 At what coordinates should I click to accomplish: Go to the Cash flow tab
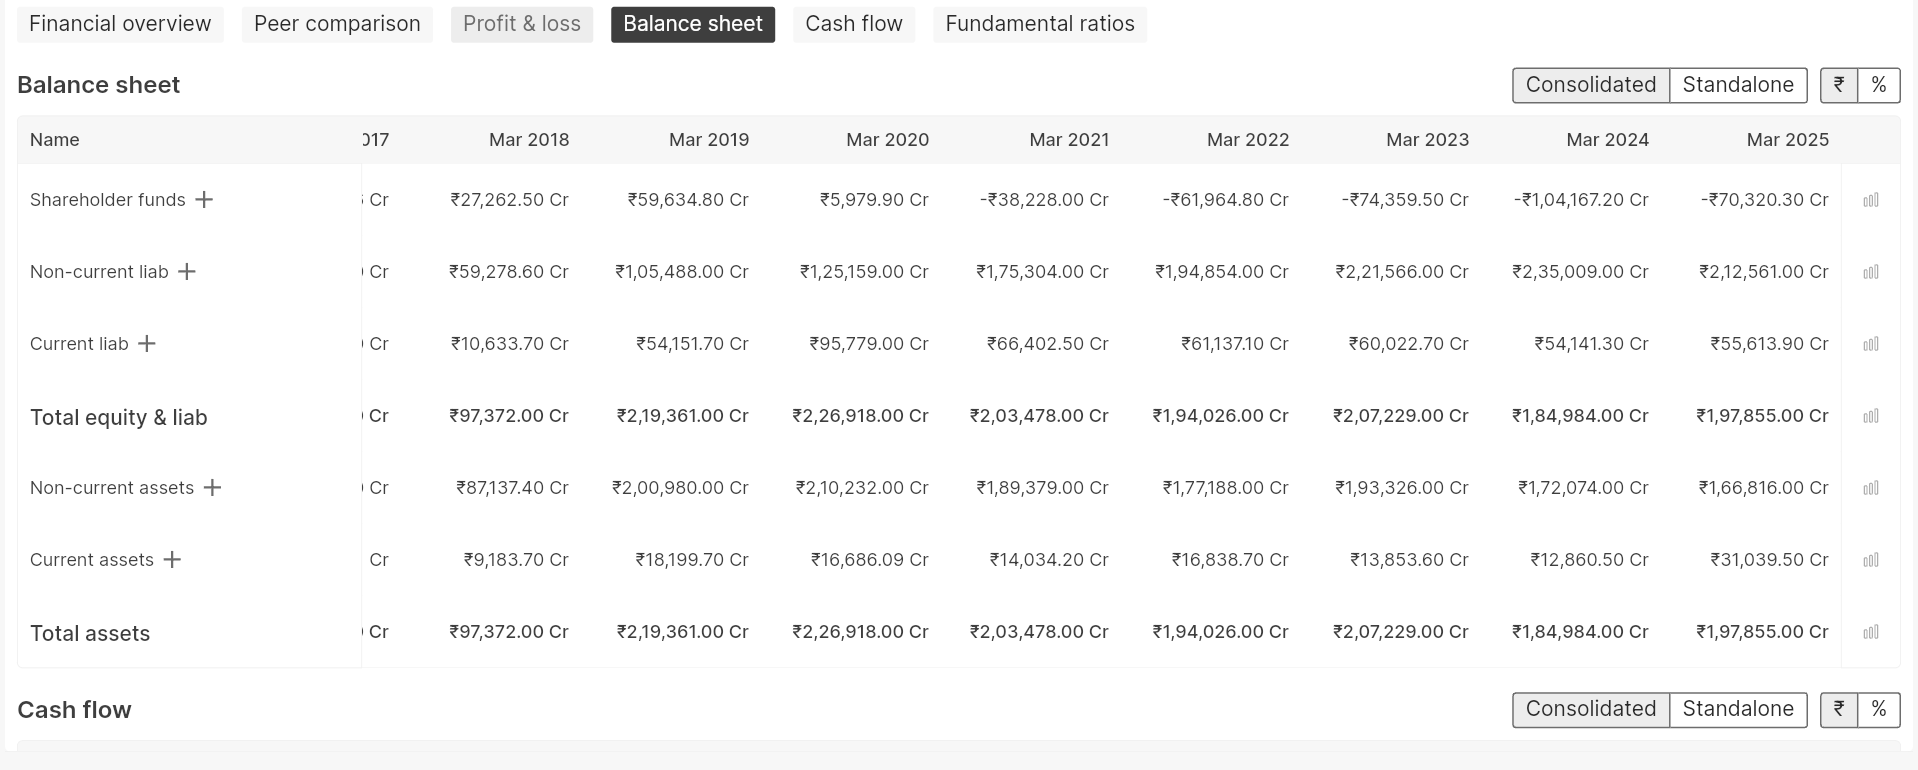[x=853, y=24]
